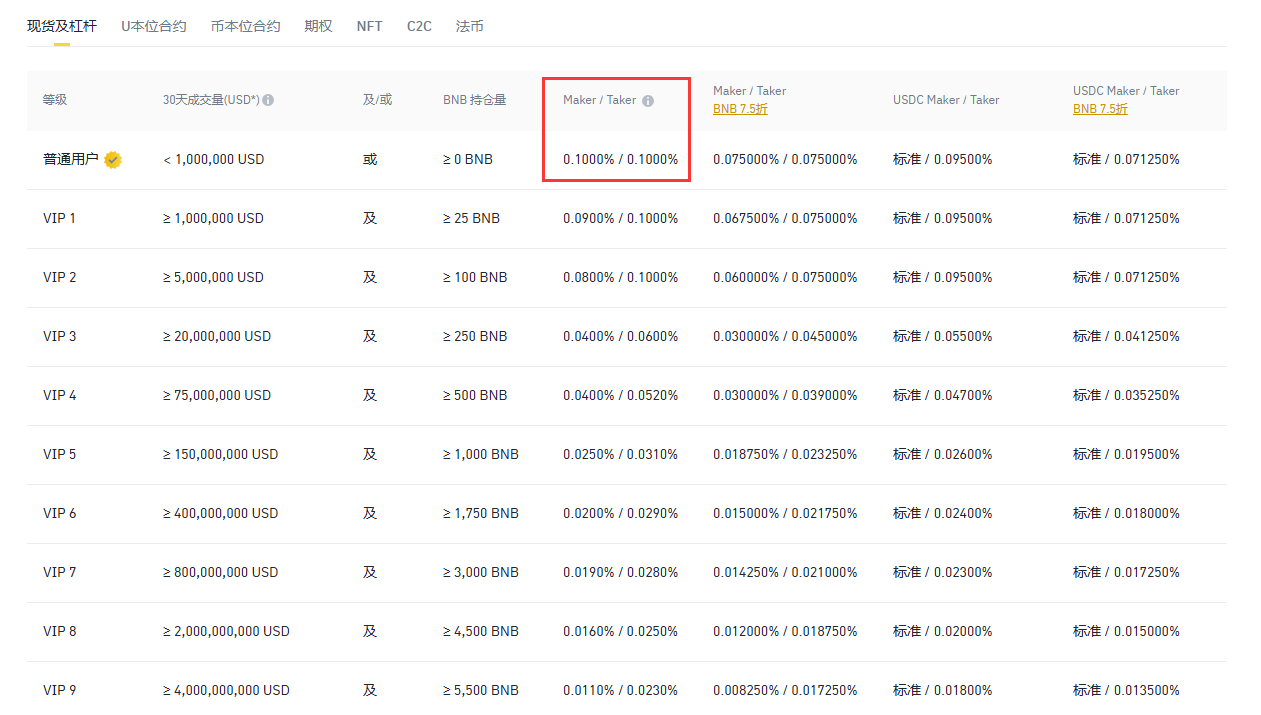Image resolution: width=1261 pixels, height=715 pixels.
Task: Click the ≥ 400,000,000 USD volume cell
Action: point(221,513)
